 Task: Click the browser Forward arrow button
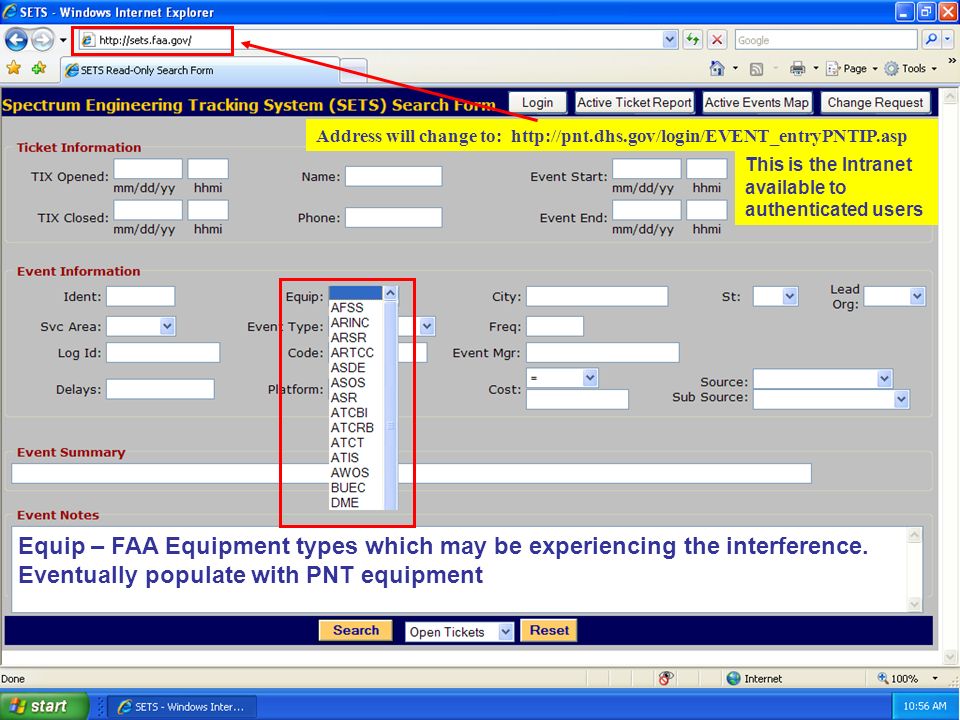(x=42, y=40)
